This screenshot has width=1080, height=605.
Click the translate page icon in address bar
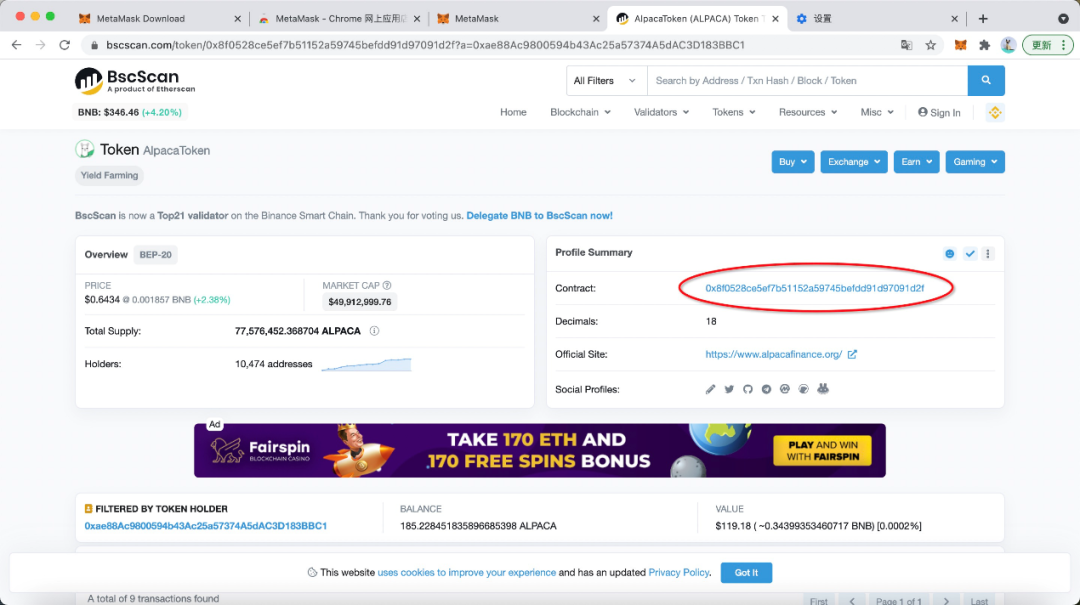point(906,45)
